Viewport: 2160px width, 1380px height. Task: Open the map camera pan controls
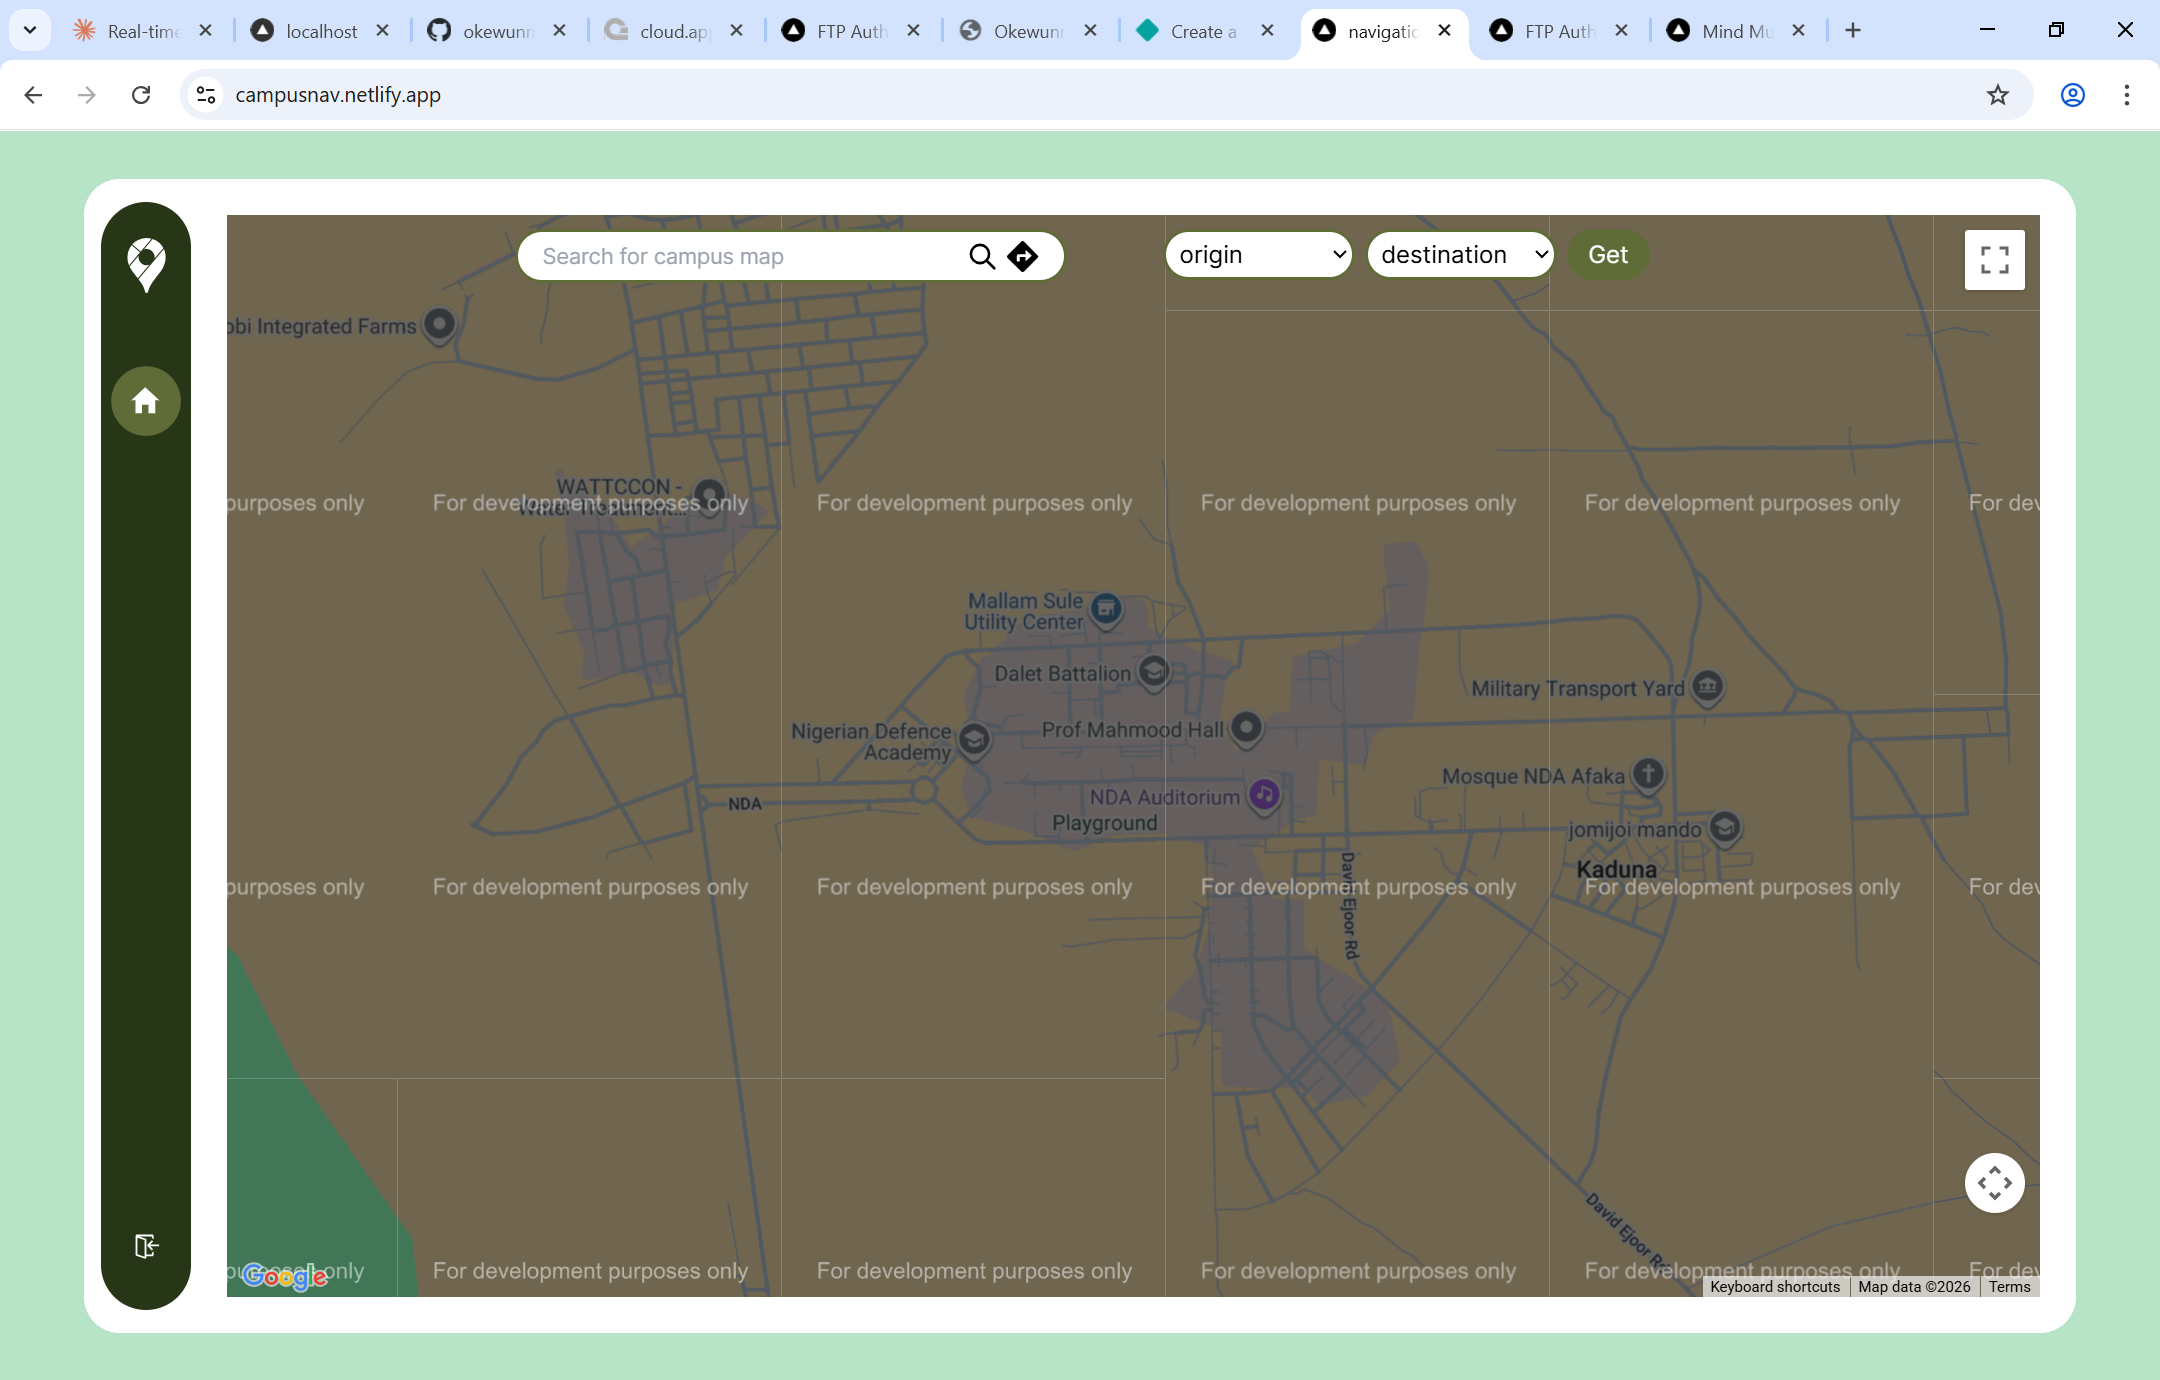point(1994,1183)
